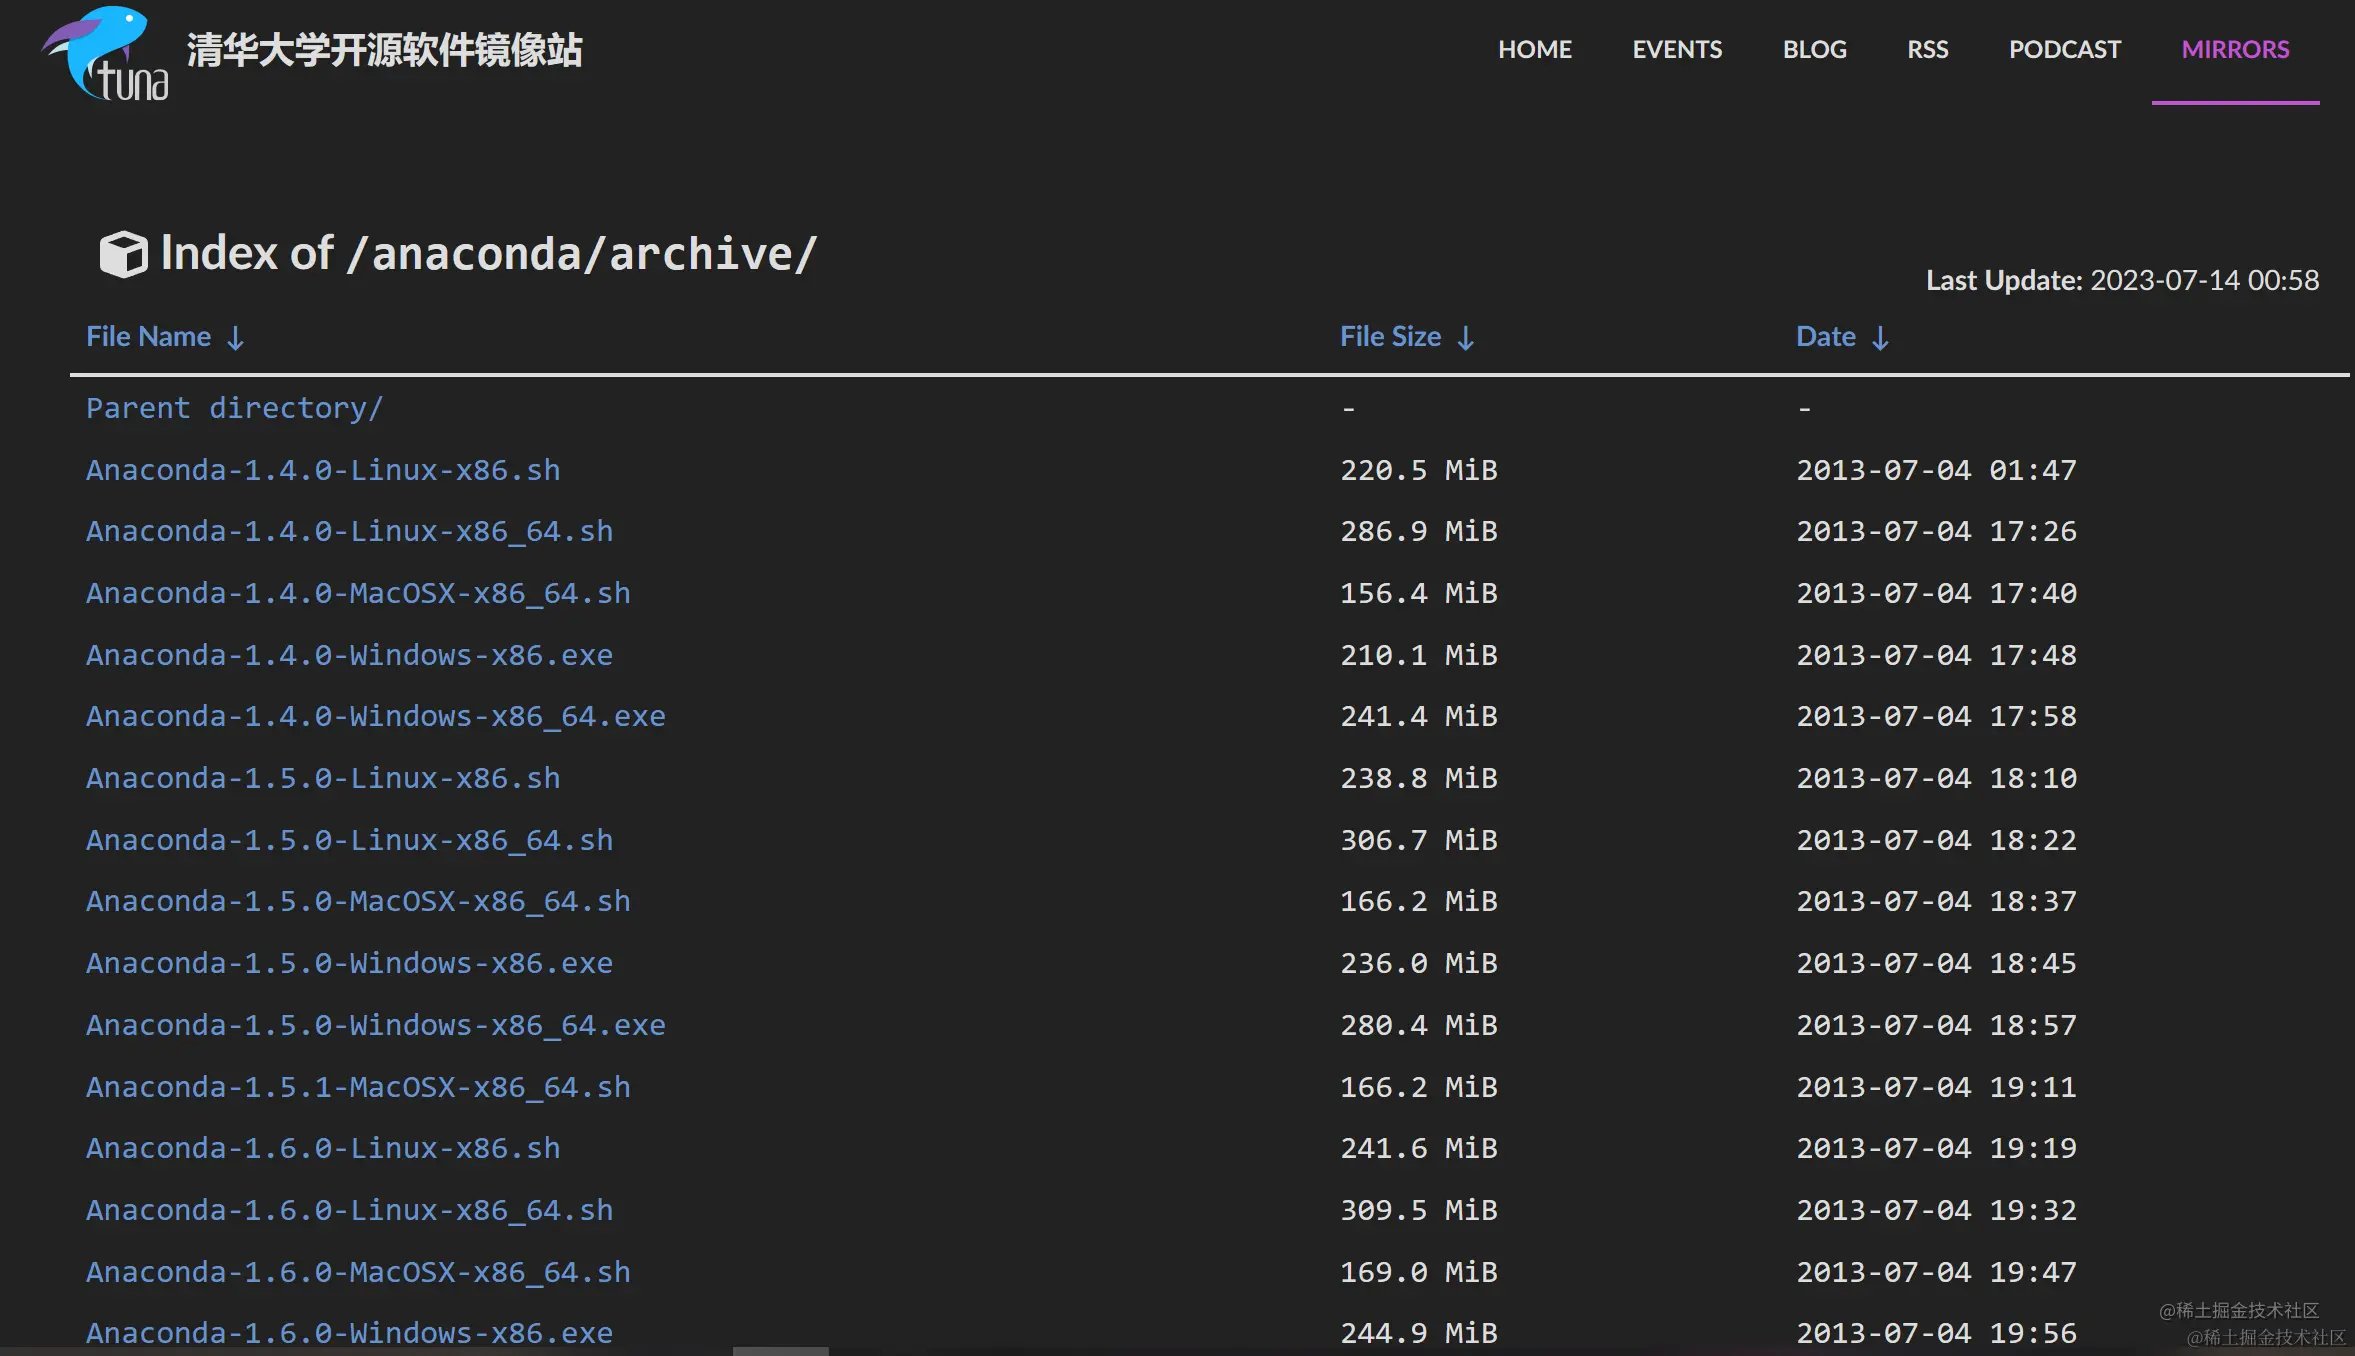Click the site title 清华大学开源软件镜像站
The image size is (2355, 1356).
[x=384, y=50]
